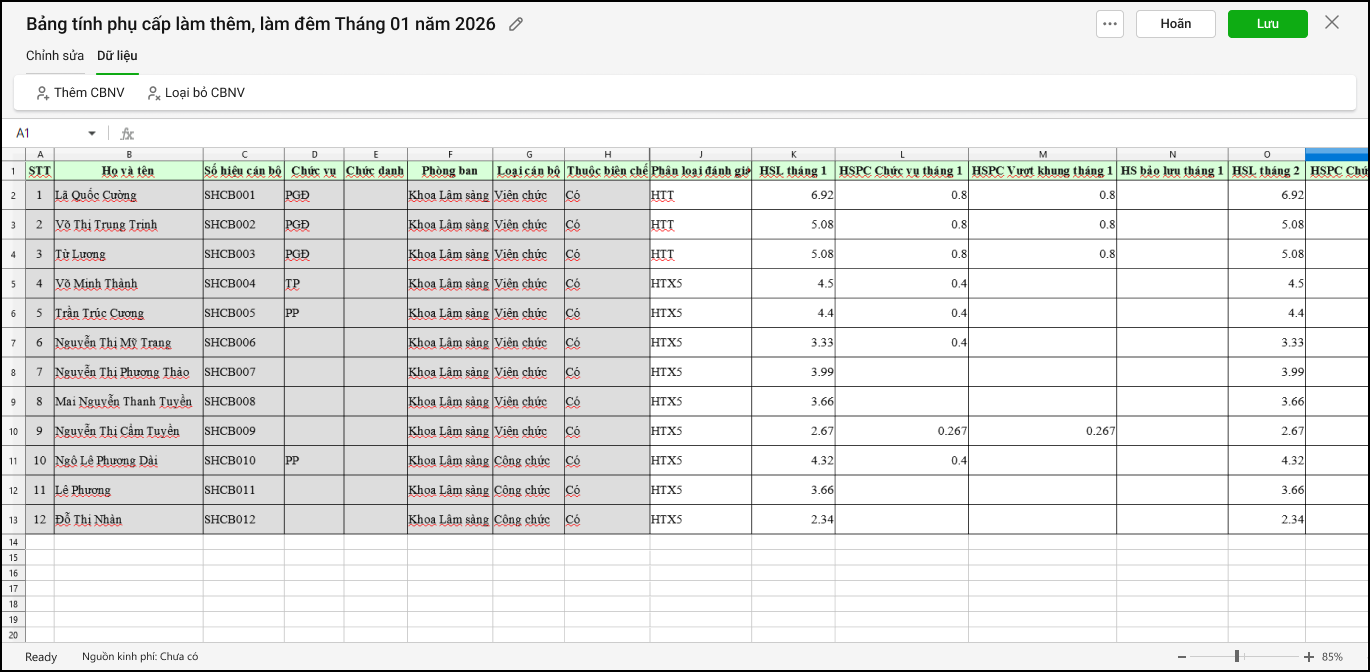Click into the formula bar input

pyautogui.click(x=700, y=133)
